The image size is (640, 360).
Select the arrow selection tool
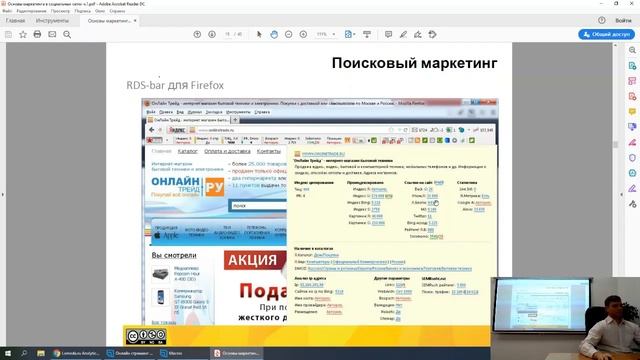point(259,34)
